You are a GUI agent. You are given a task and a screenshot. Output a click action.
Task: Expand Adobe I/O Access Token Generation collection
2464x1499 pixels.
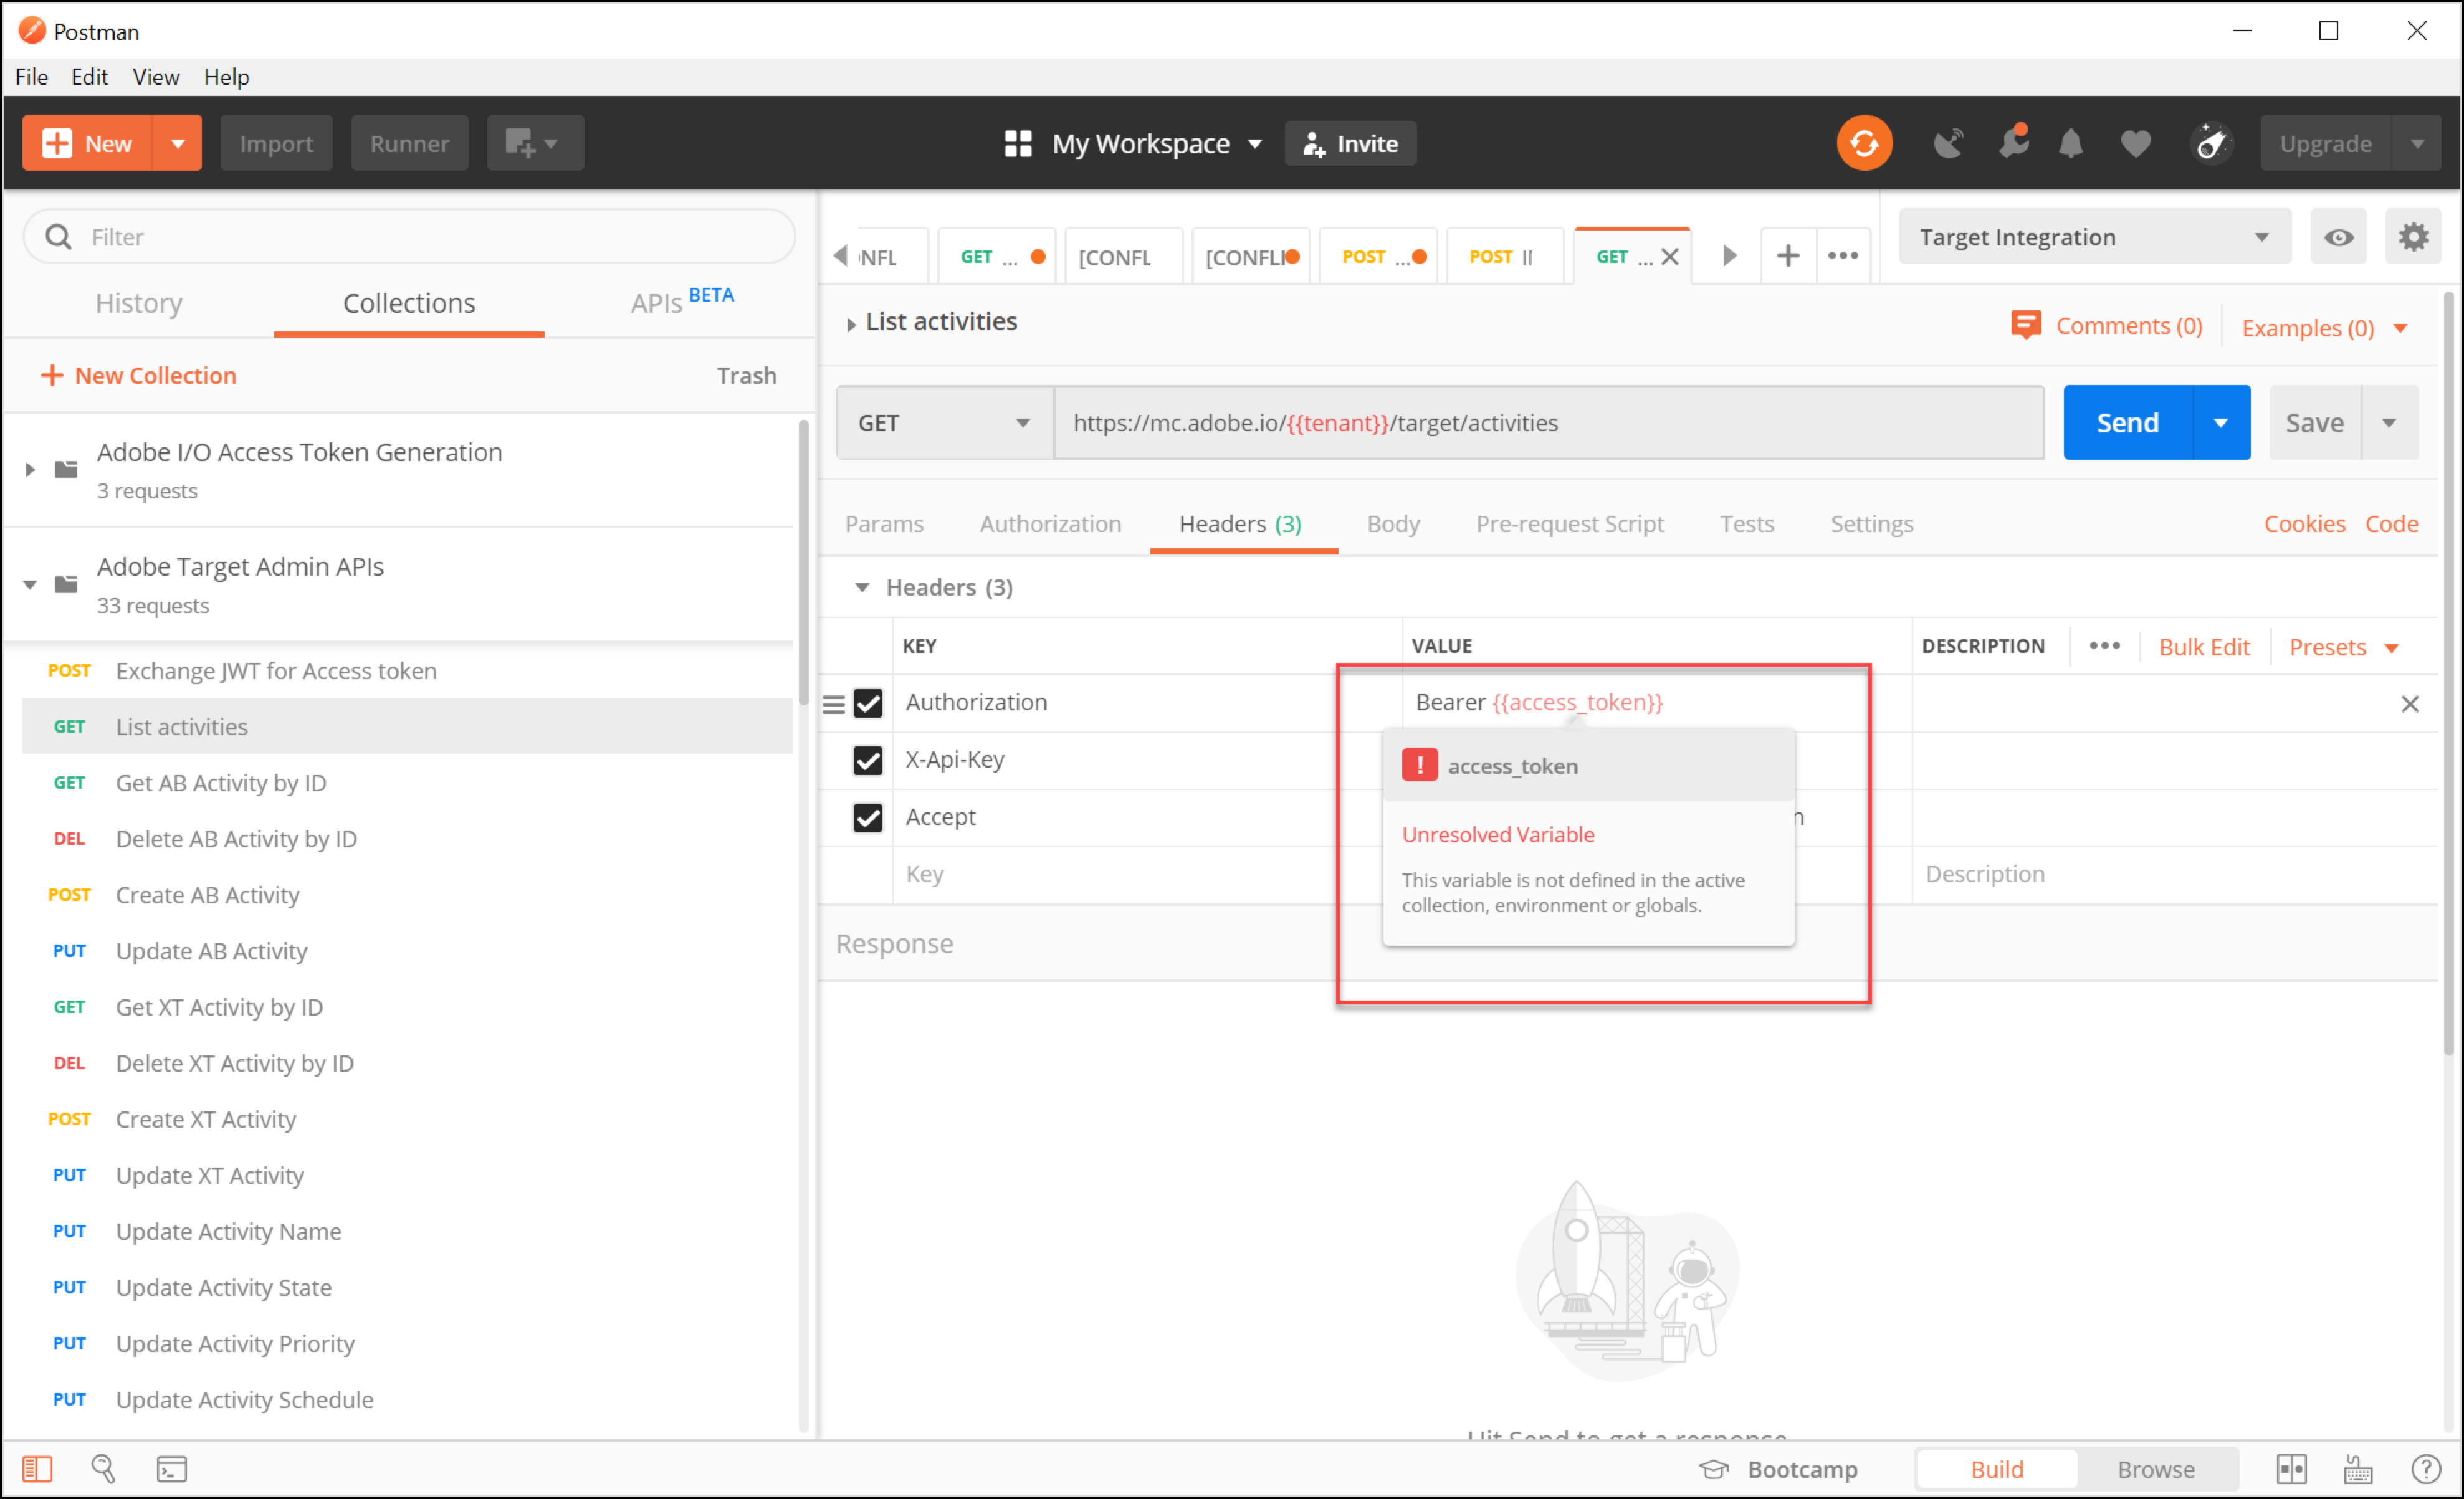coord(30,469)
